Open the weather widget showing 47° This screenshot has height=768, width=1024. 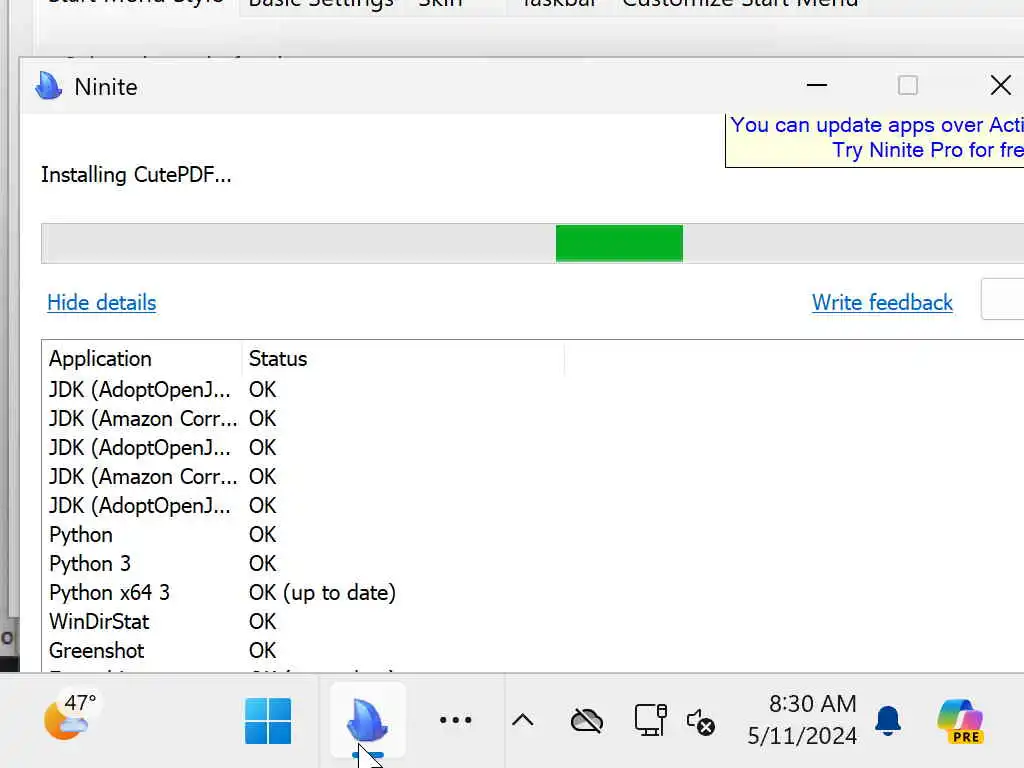(x=71, y=717)
